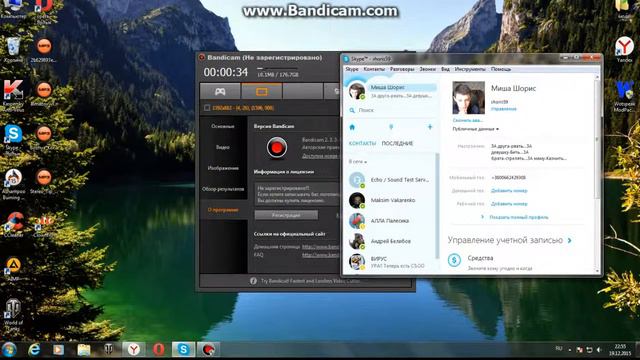
Task: Open the Skype menu
Action: [x=352, y=69]
